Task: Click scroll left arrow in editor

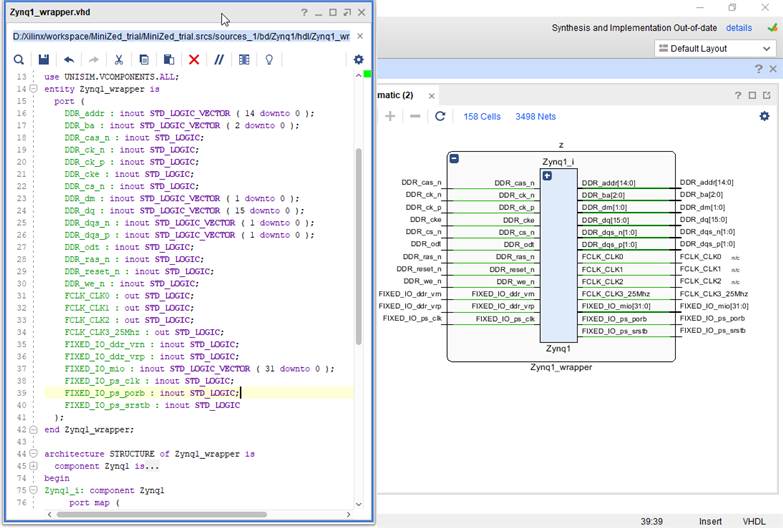Action: 49,514
